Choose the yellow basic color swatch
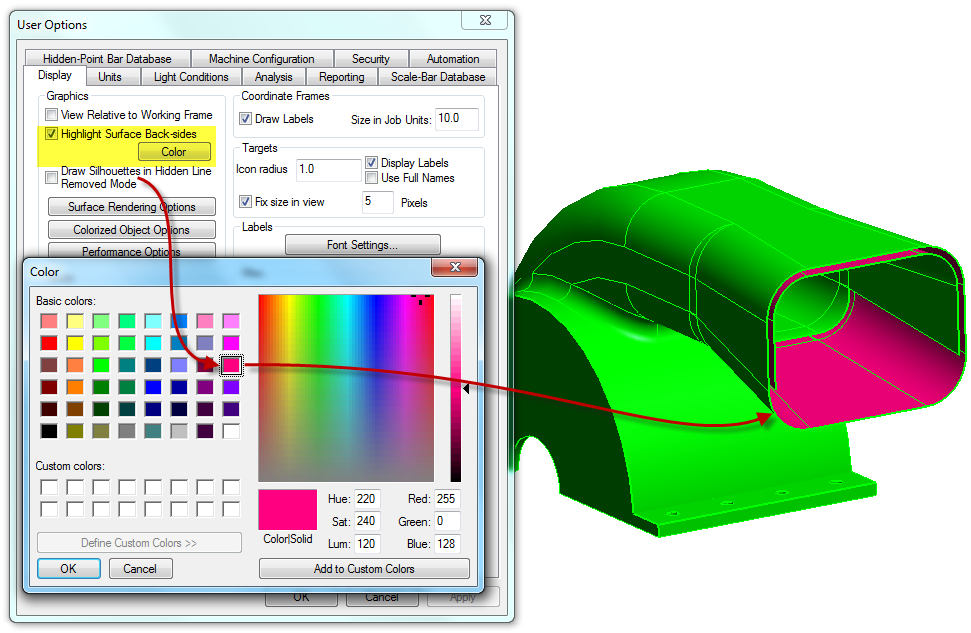The image size is (971, 633). [75, 343]
